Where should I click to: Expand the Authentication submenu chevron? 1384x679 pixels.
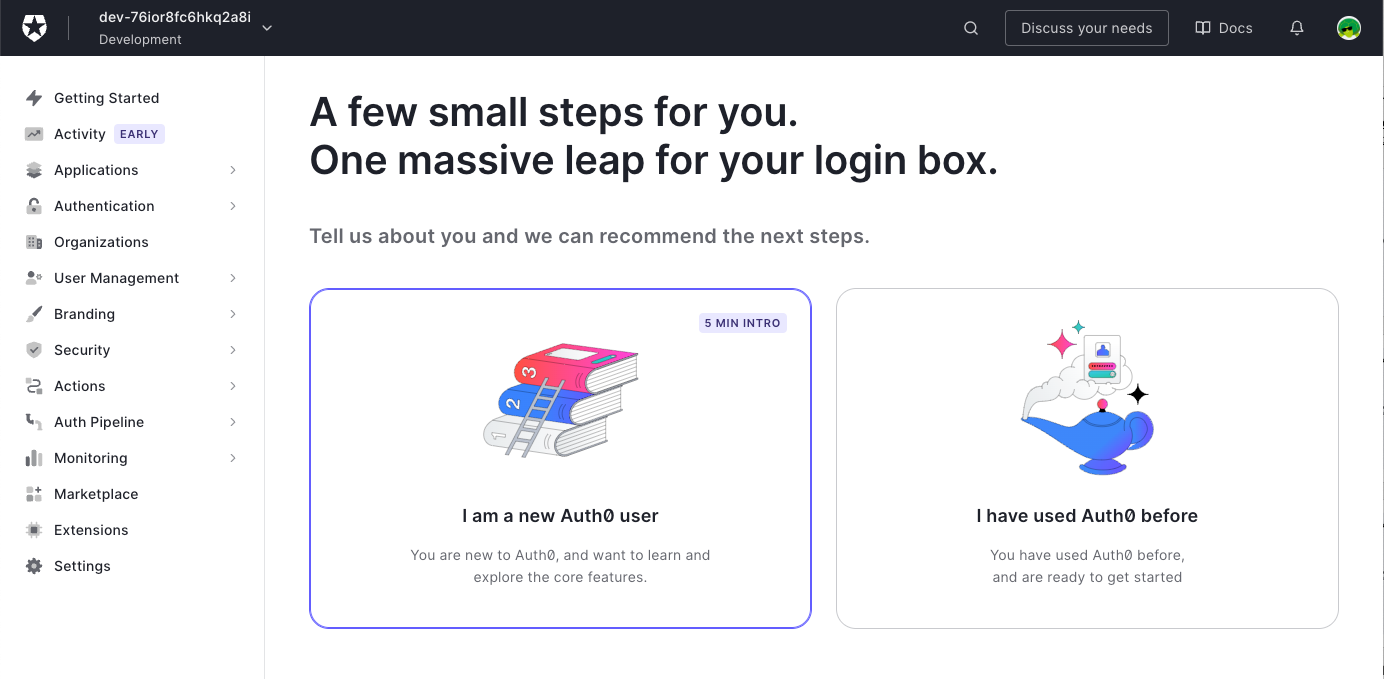pos(233,206)
